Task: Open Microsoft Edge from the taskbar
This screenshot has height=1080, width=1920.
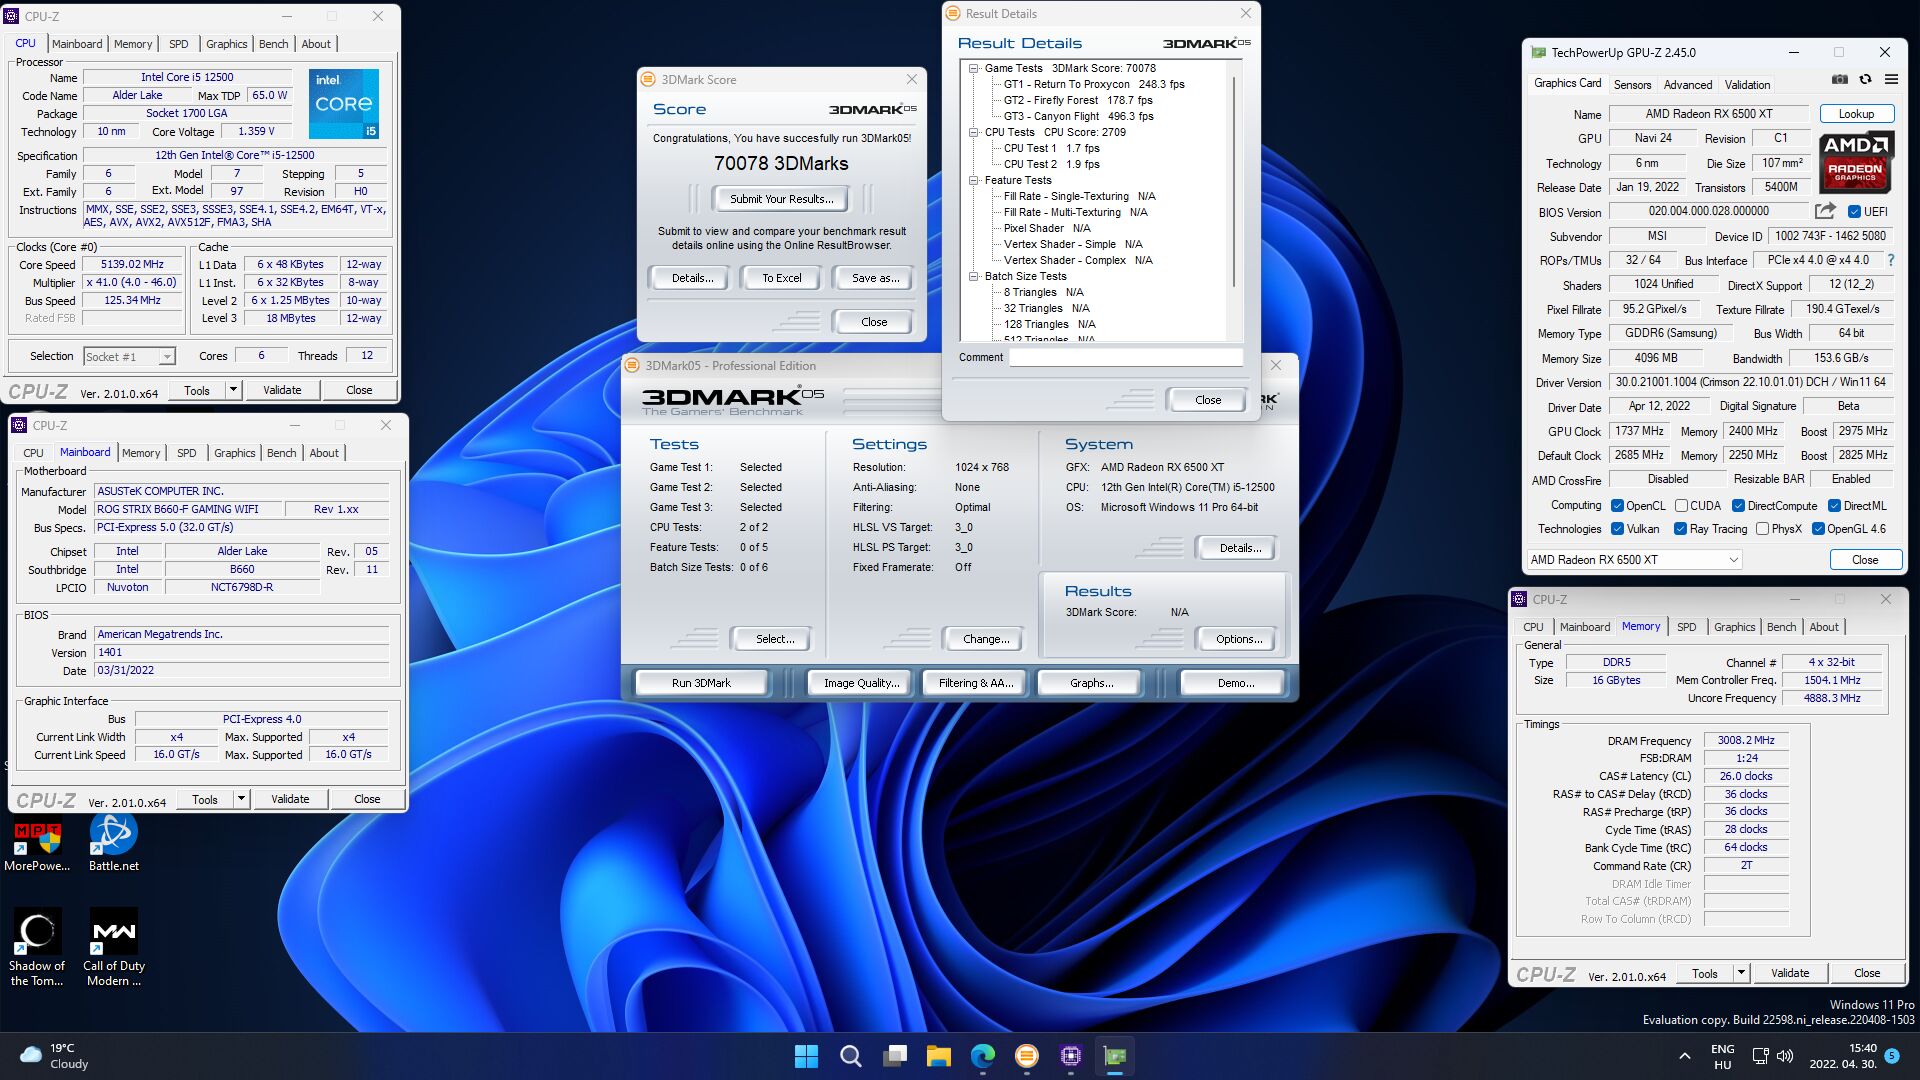Action: (983, 1056)
